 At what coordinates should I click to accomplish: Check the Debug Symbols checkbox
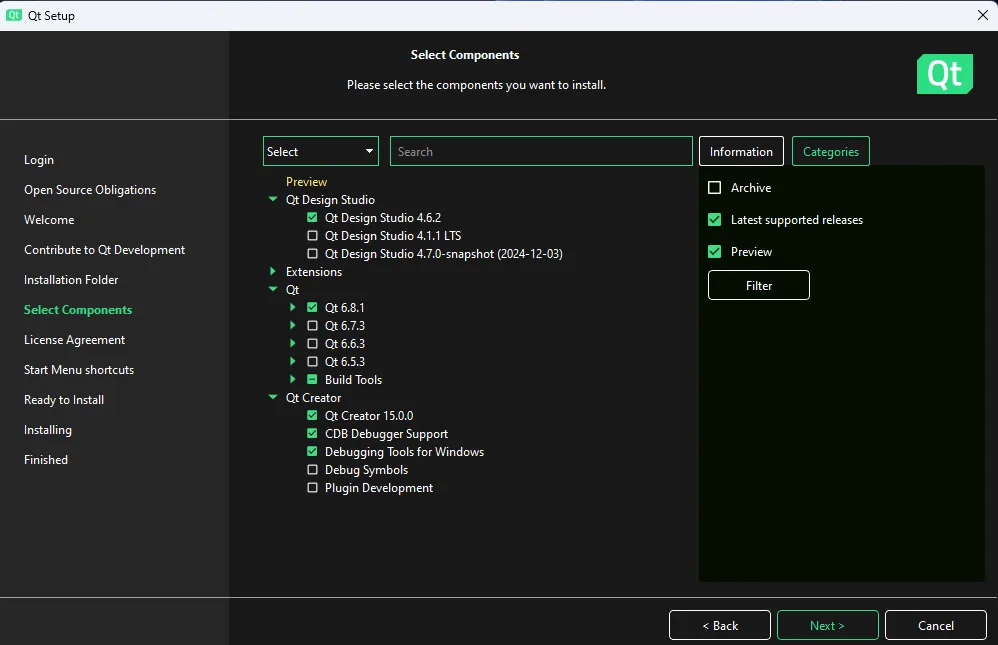tap(312, 470)
